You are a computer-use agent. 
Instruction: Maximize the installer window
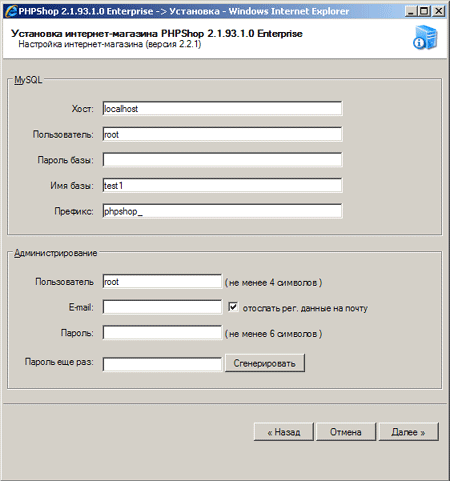pos(424,11)
